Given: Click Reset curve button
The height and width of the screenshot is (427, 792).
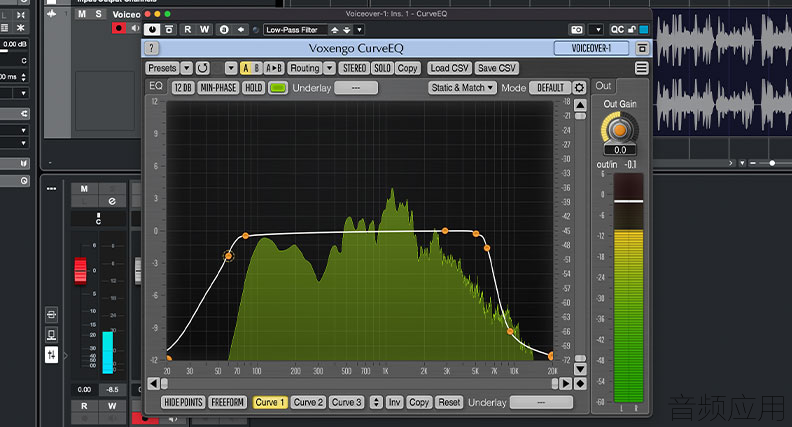Looking at the screenshot, I should coord(449,402).
